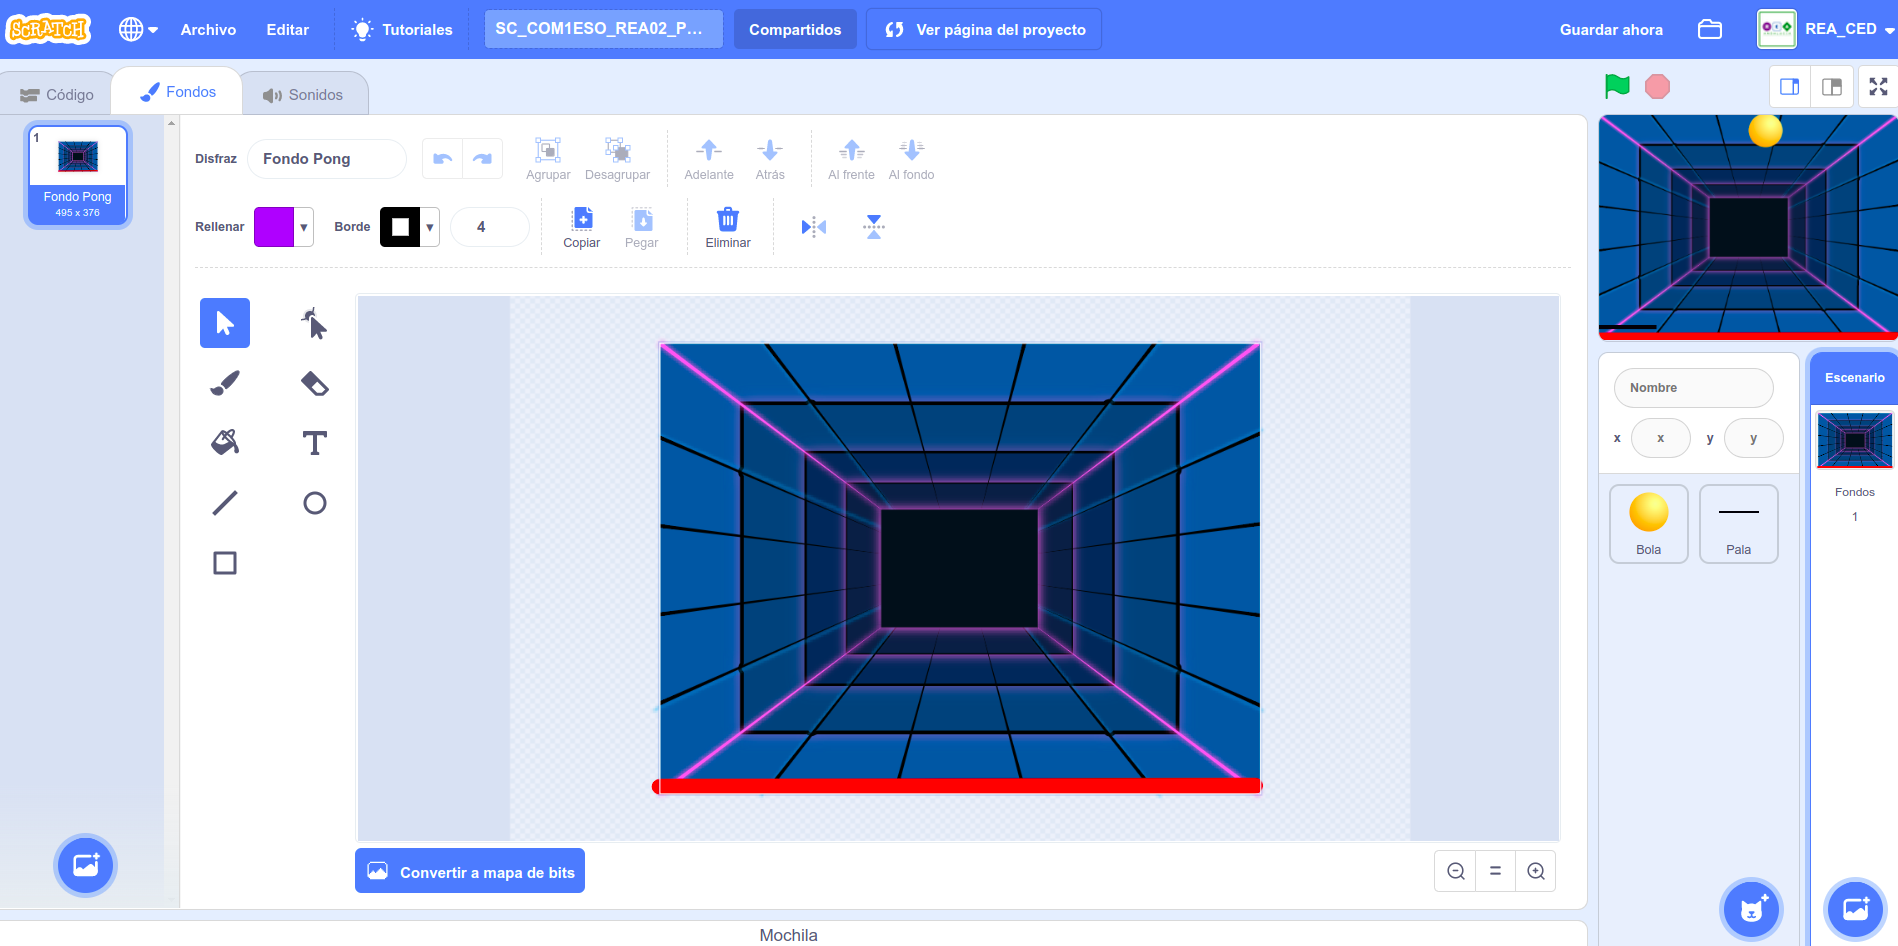Viewport: 1898px width, 946px height.
Task: Pick the Text tool
Action: tap(315, 443)
